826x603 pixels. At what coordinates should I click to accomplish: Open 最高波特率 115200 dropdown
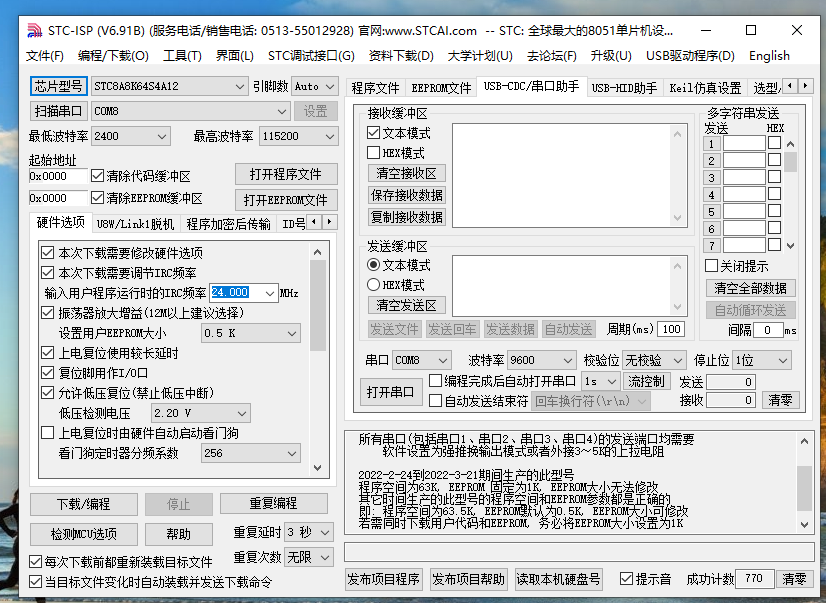coord(299,136)
